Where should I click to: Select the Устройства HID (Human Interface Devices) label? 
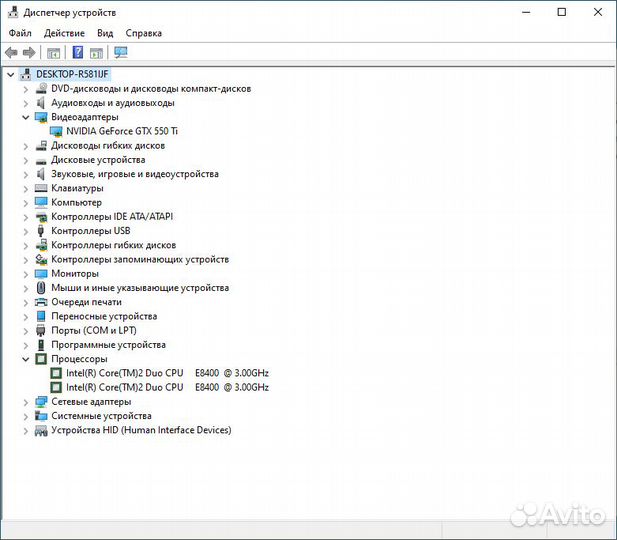pos(141,430)
